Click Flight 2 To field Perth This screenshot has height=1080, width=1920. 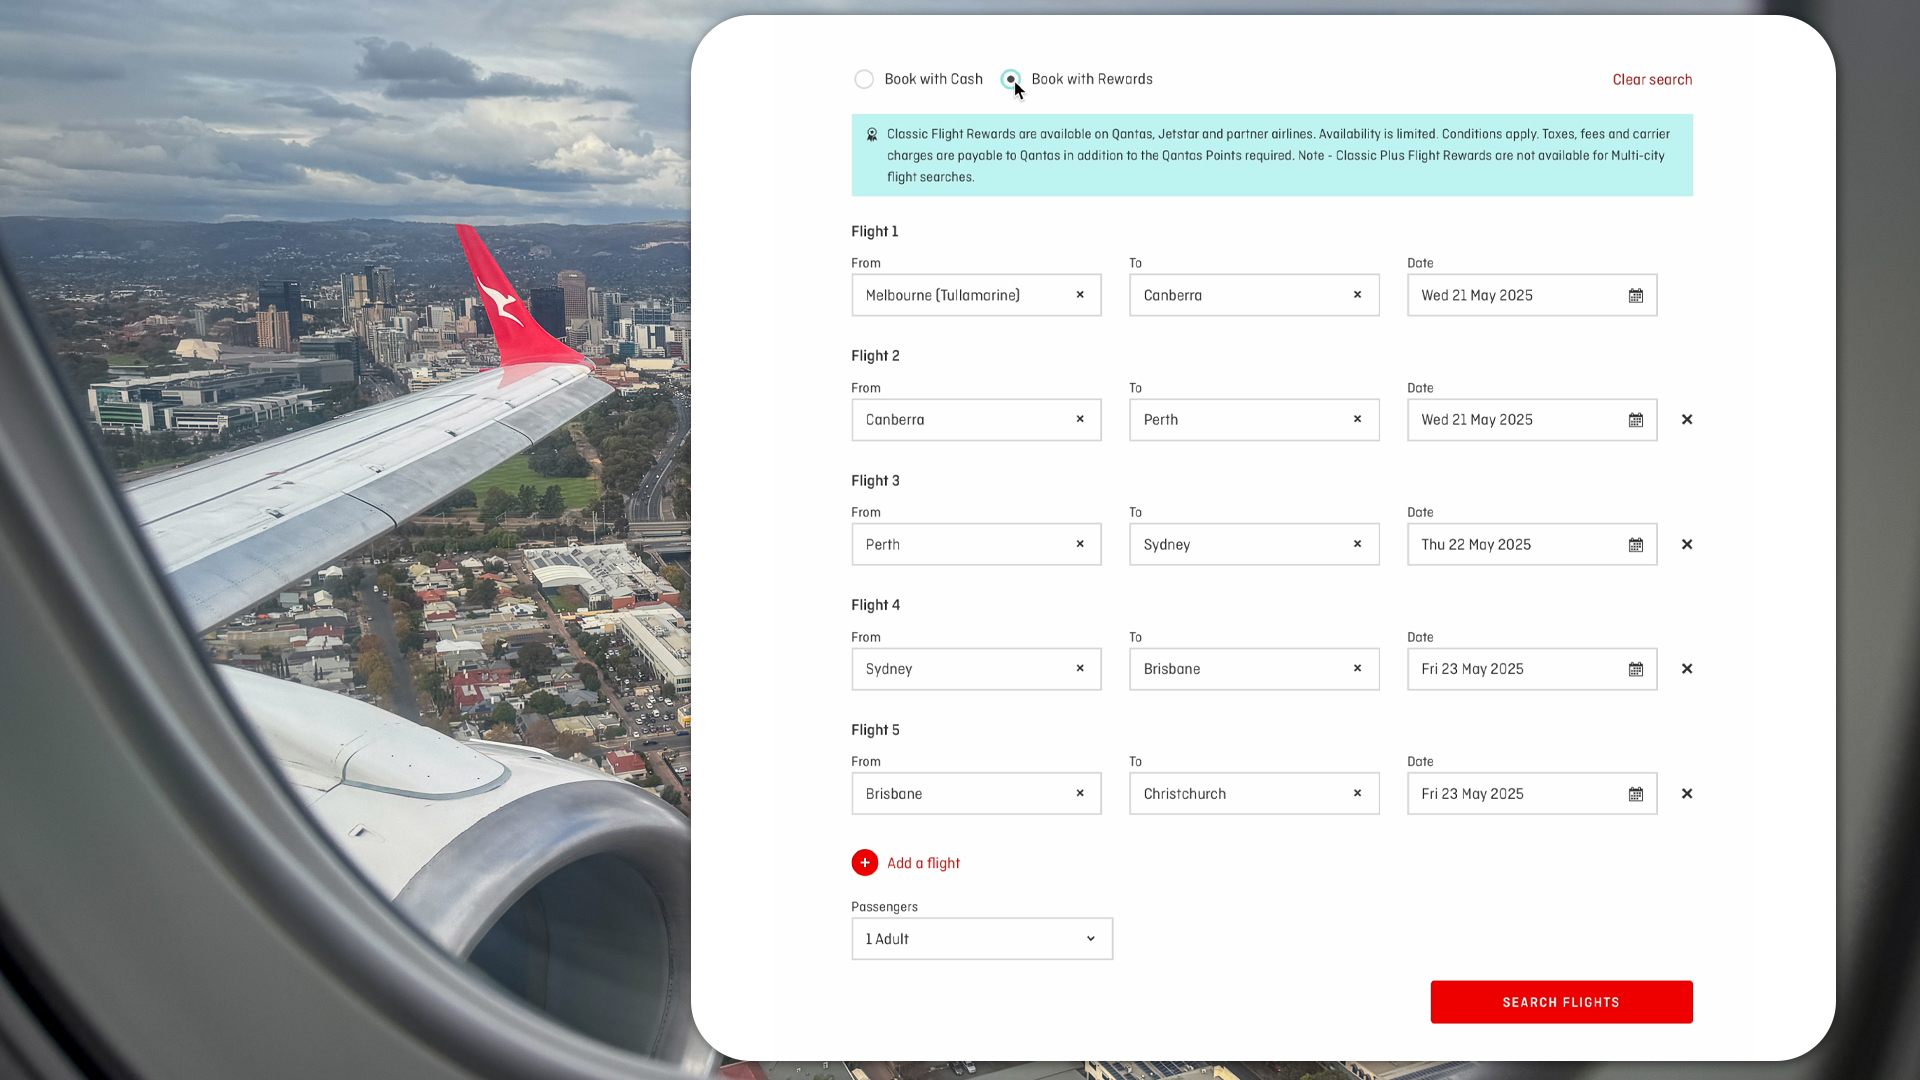pos(1254,420)
